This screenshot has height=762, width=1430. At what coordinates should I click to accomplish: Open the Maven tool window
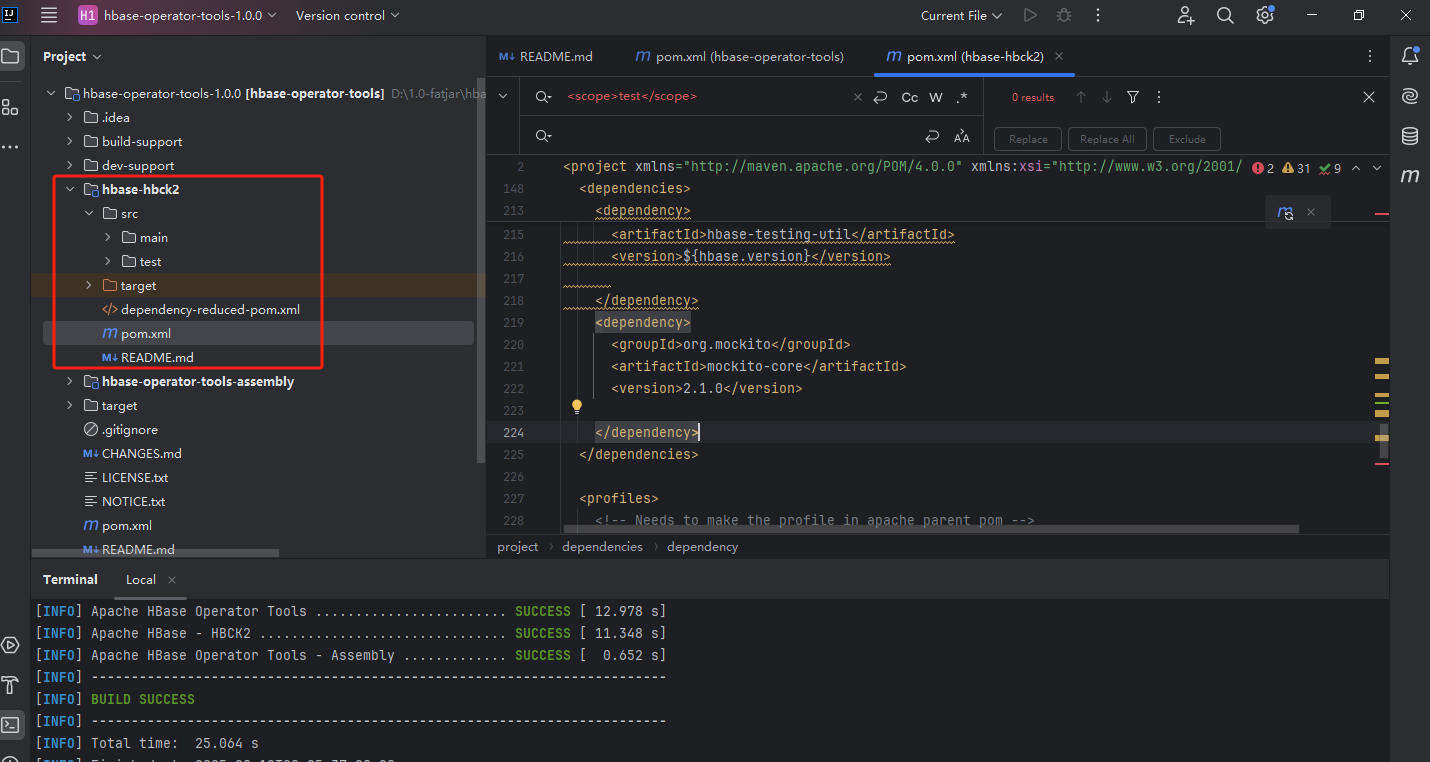coord(1410,176)
